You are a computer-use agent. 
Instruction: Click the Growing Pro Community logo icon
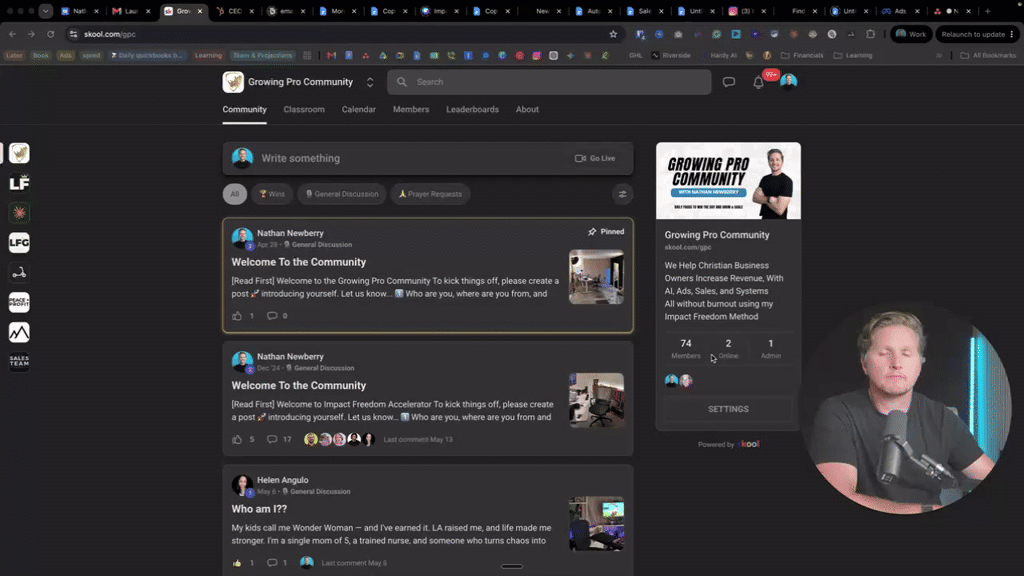[x=233, y=82]
